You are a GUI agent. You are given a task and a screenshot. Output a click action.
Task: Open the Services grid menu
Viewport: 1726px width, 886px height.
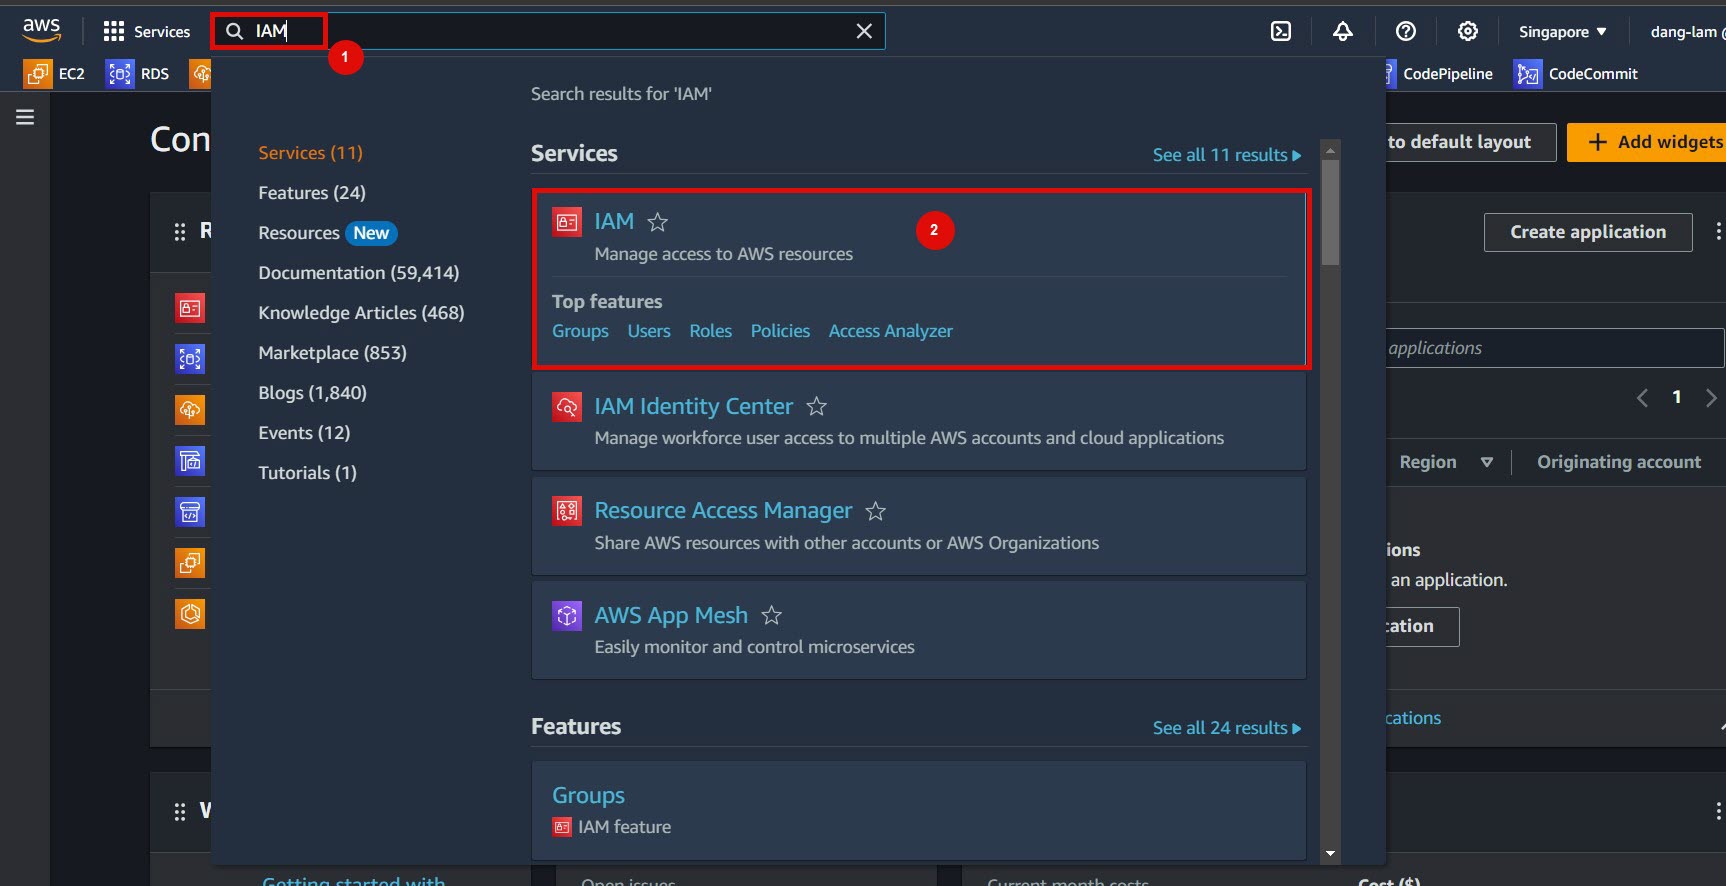point(146,32)
